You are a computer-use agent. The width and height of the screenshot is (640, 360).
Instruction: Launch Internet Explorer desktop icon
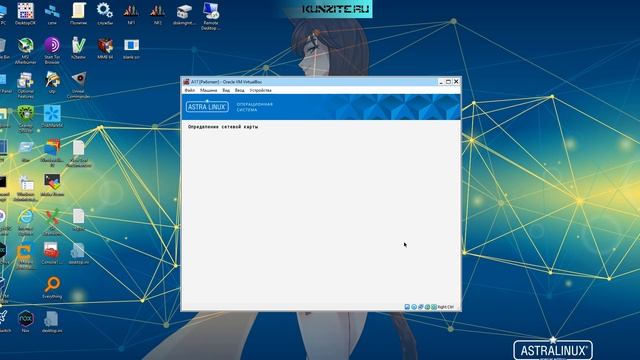25,222
